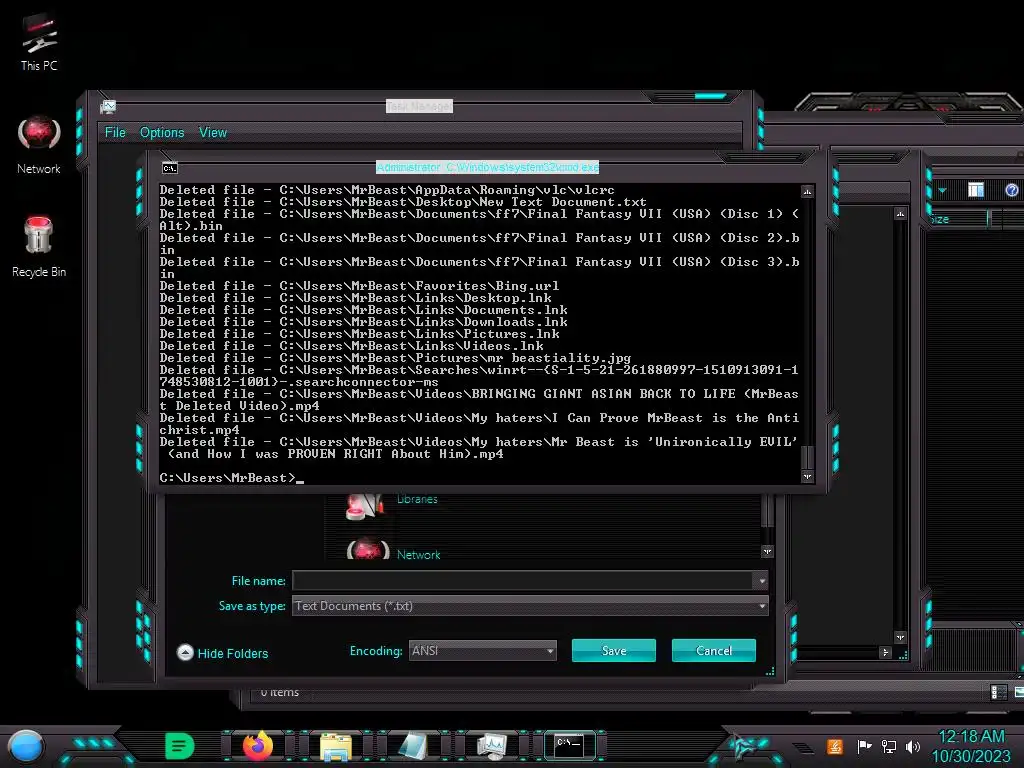Select Libraries icon in the save dialog
Image resolution: width=1024 pixels, height=768 pixels.
(364, 506)
